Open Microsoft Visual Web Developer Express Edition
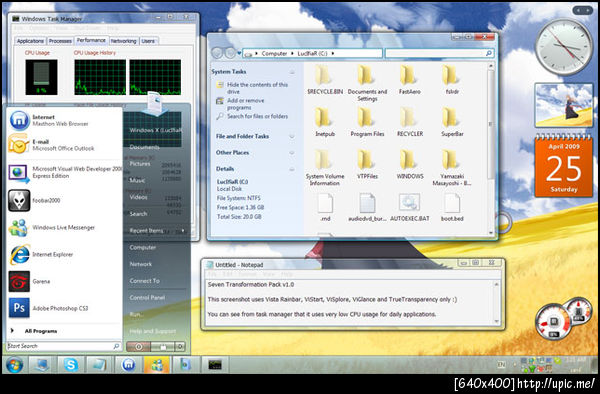The width and height of the screenshot is (600, 394). pos(64,172)
